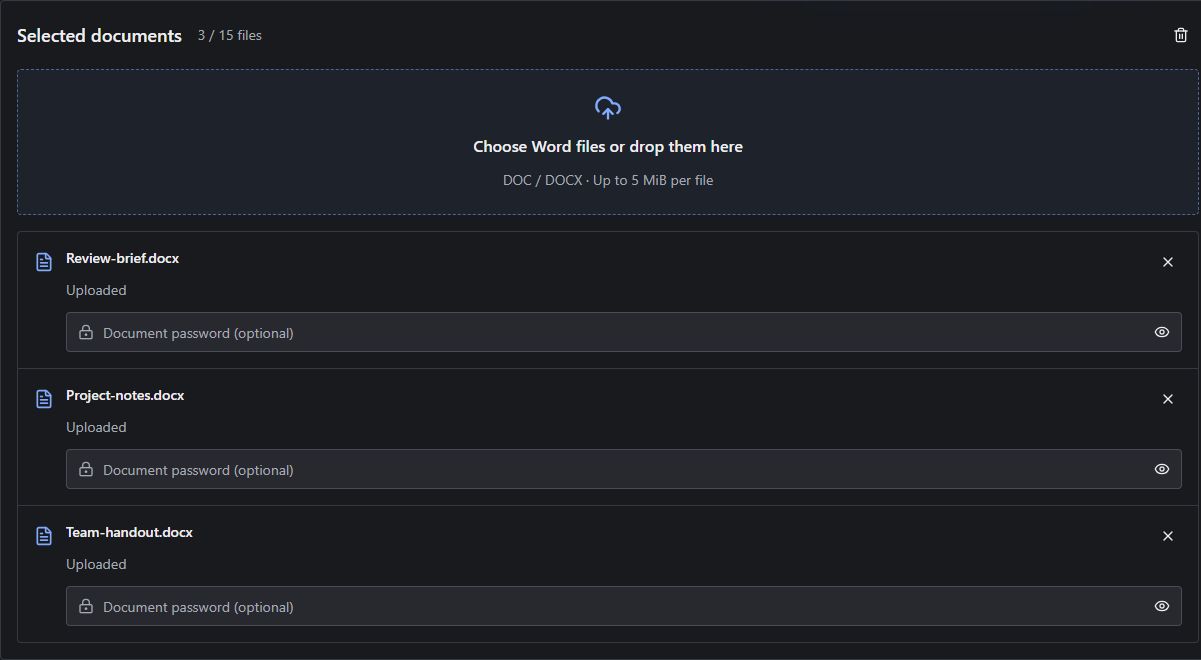Screen dimensions: 1201x660
Task: Focus the Review-brief.docx password field
Action: point(624,332)
